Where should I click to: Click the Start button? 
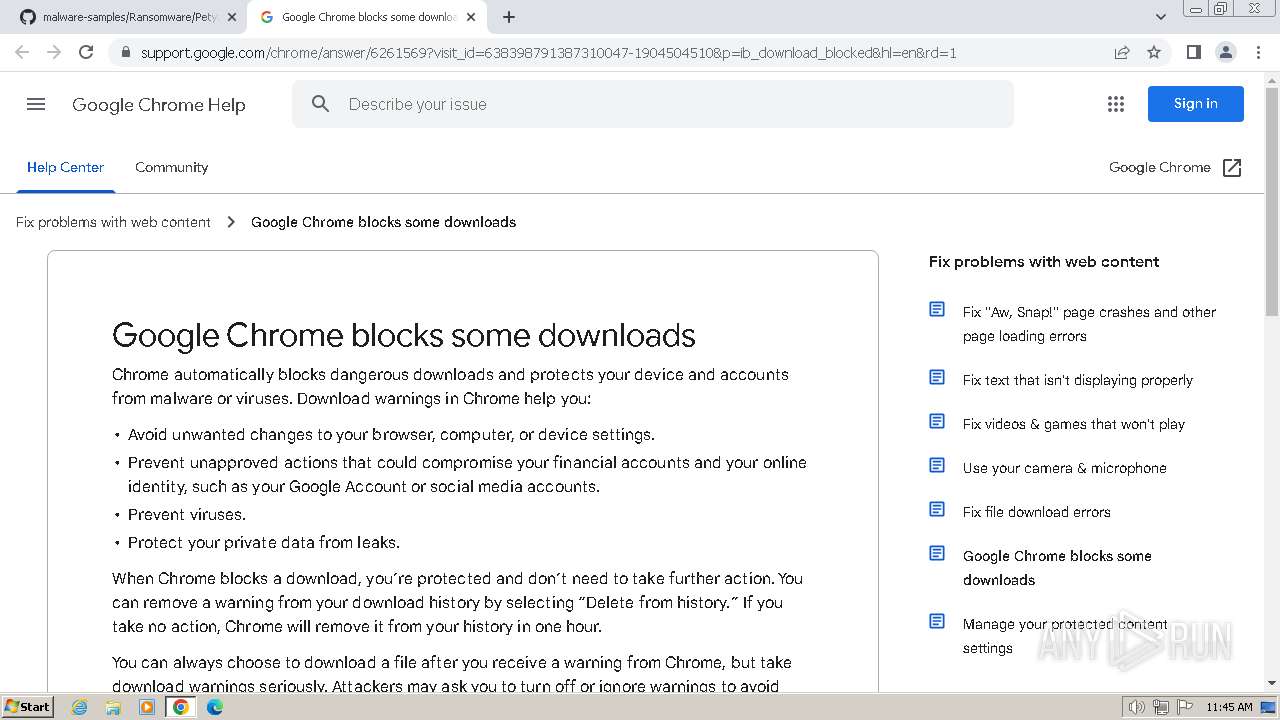tap(28, 707)
